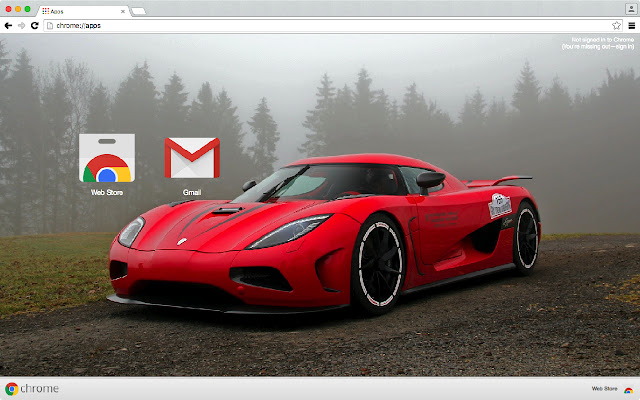The image size is (640, 400).
Task: Bookmark this page with the star icon
Action: [616, 26]
